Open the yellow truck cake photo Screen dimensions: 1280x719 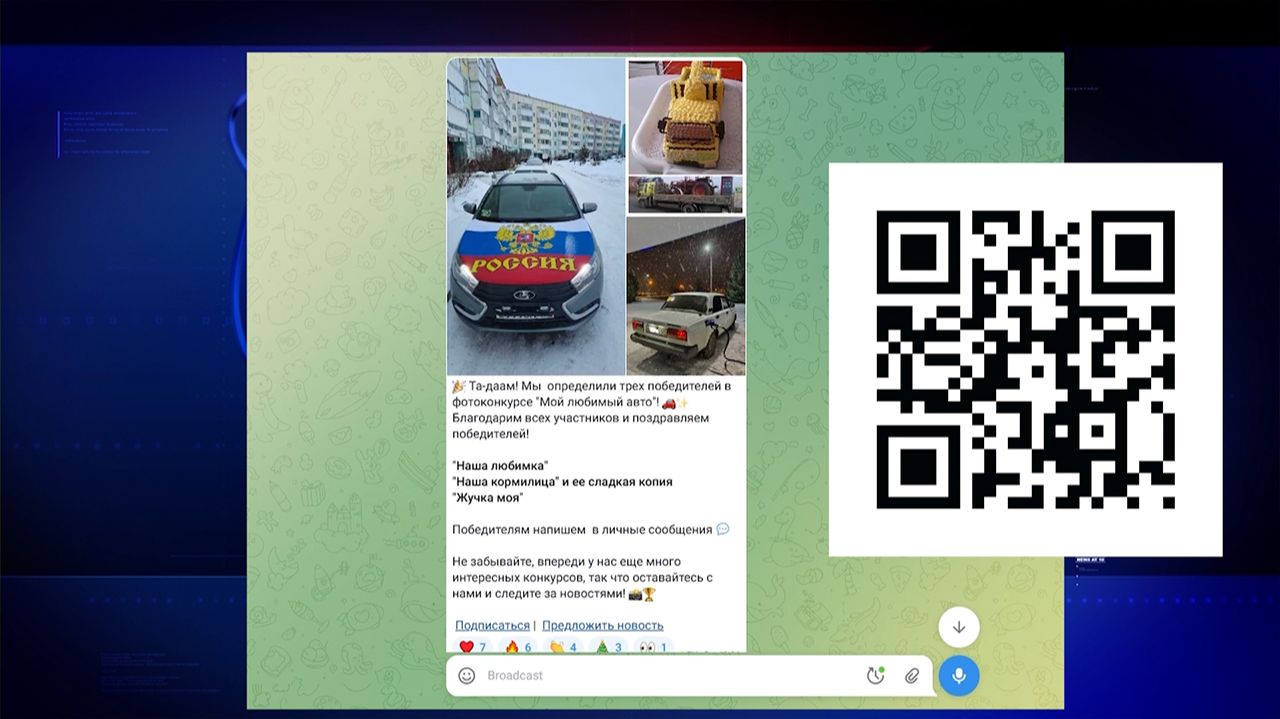686,116
